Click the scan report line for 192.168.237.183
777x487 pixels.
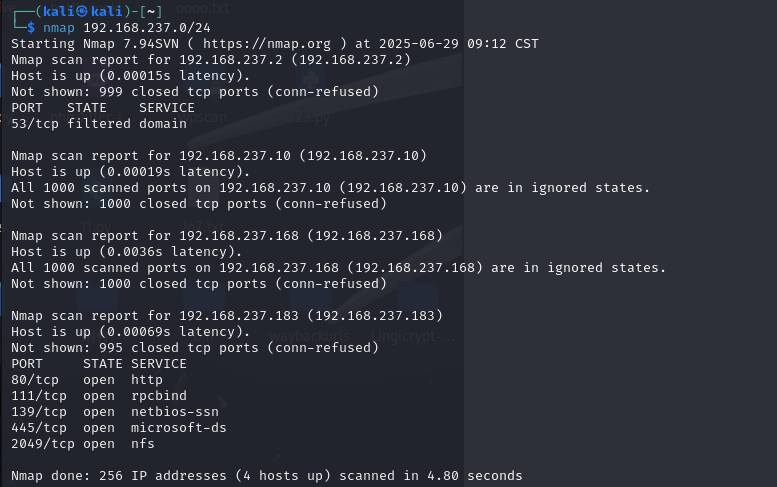point(226,316)
